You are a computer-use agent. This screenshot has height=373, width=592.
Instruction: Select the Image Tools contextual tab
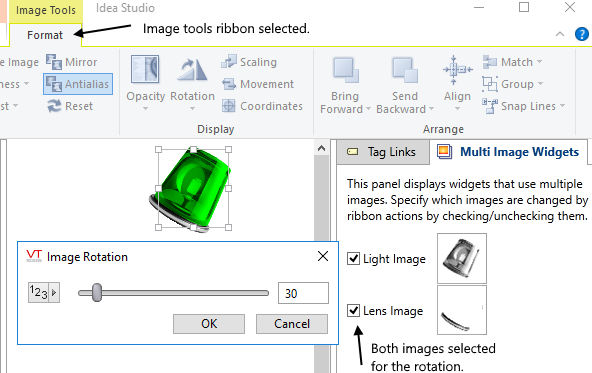point(46,10)
